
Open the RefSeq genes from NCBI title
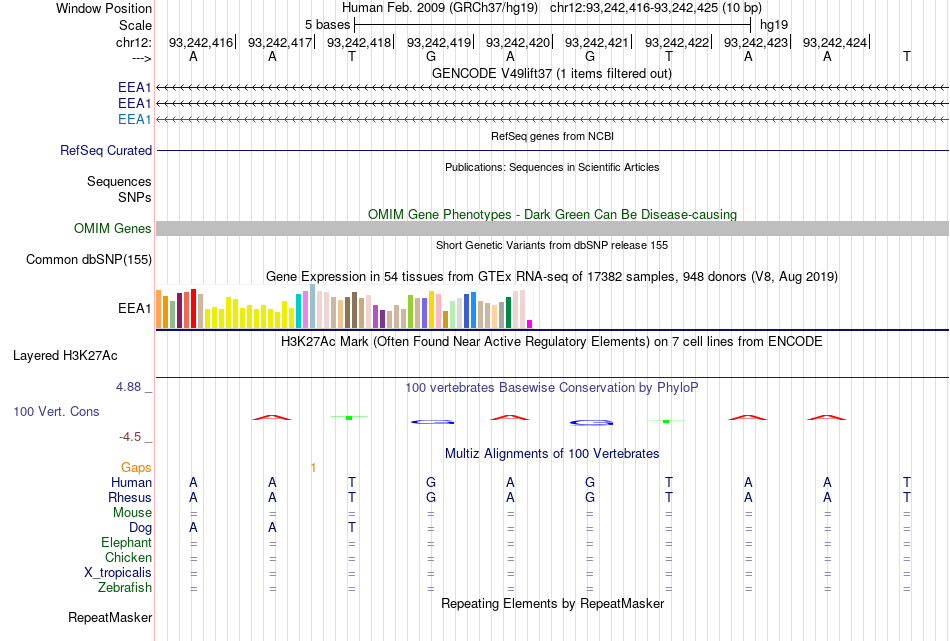pyautogui.click(x=552, y=136)
